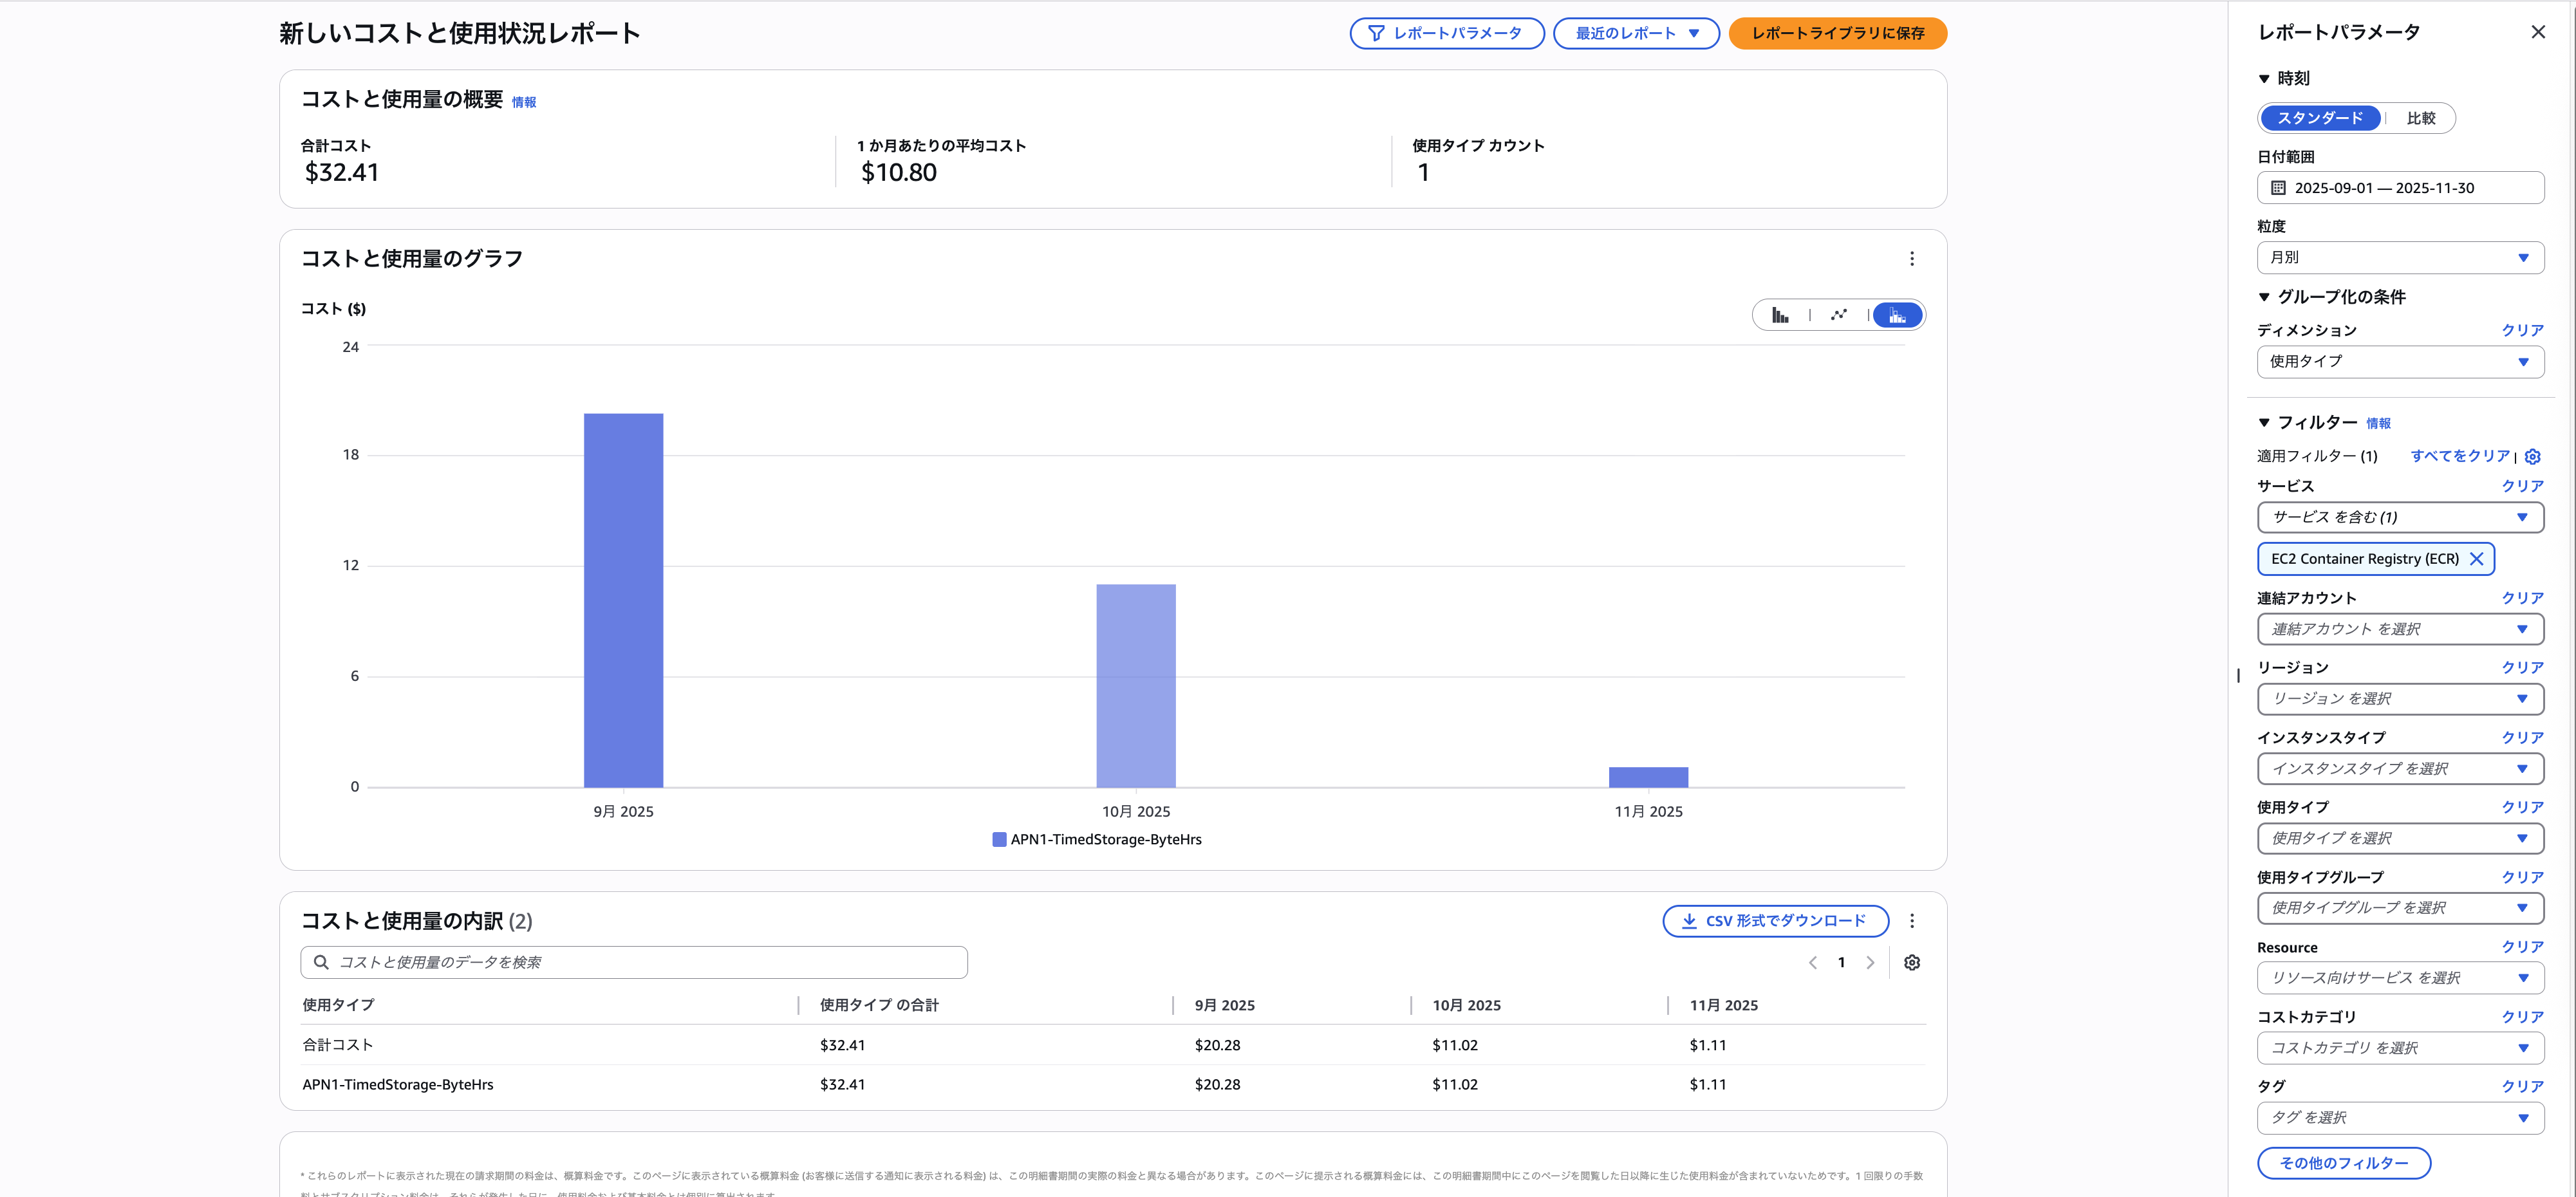Toggle APN1-TimedStorage-ByteHrs legend swatch
The height and width of the screenshot is (1197, 2576).
(999, 840)
